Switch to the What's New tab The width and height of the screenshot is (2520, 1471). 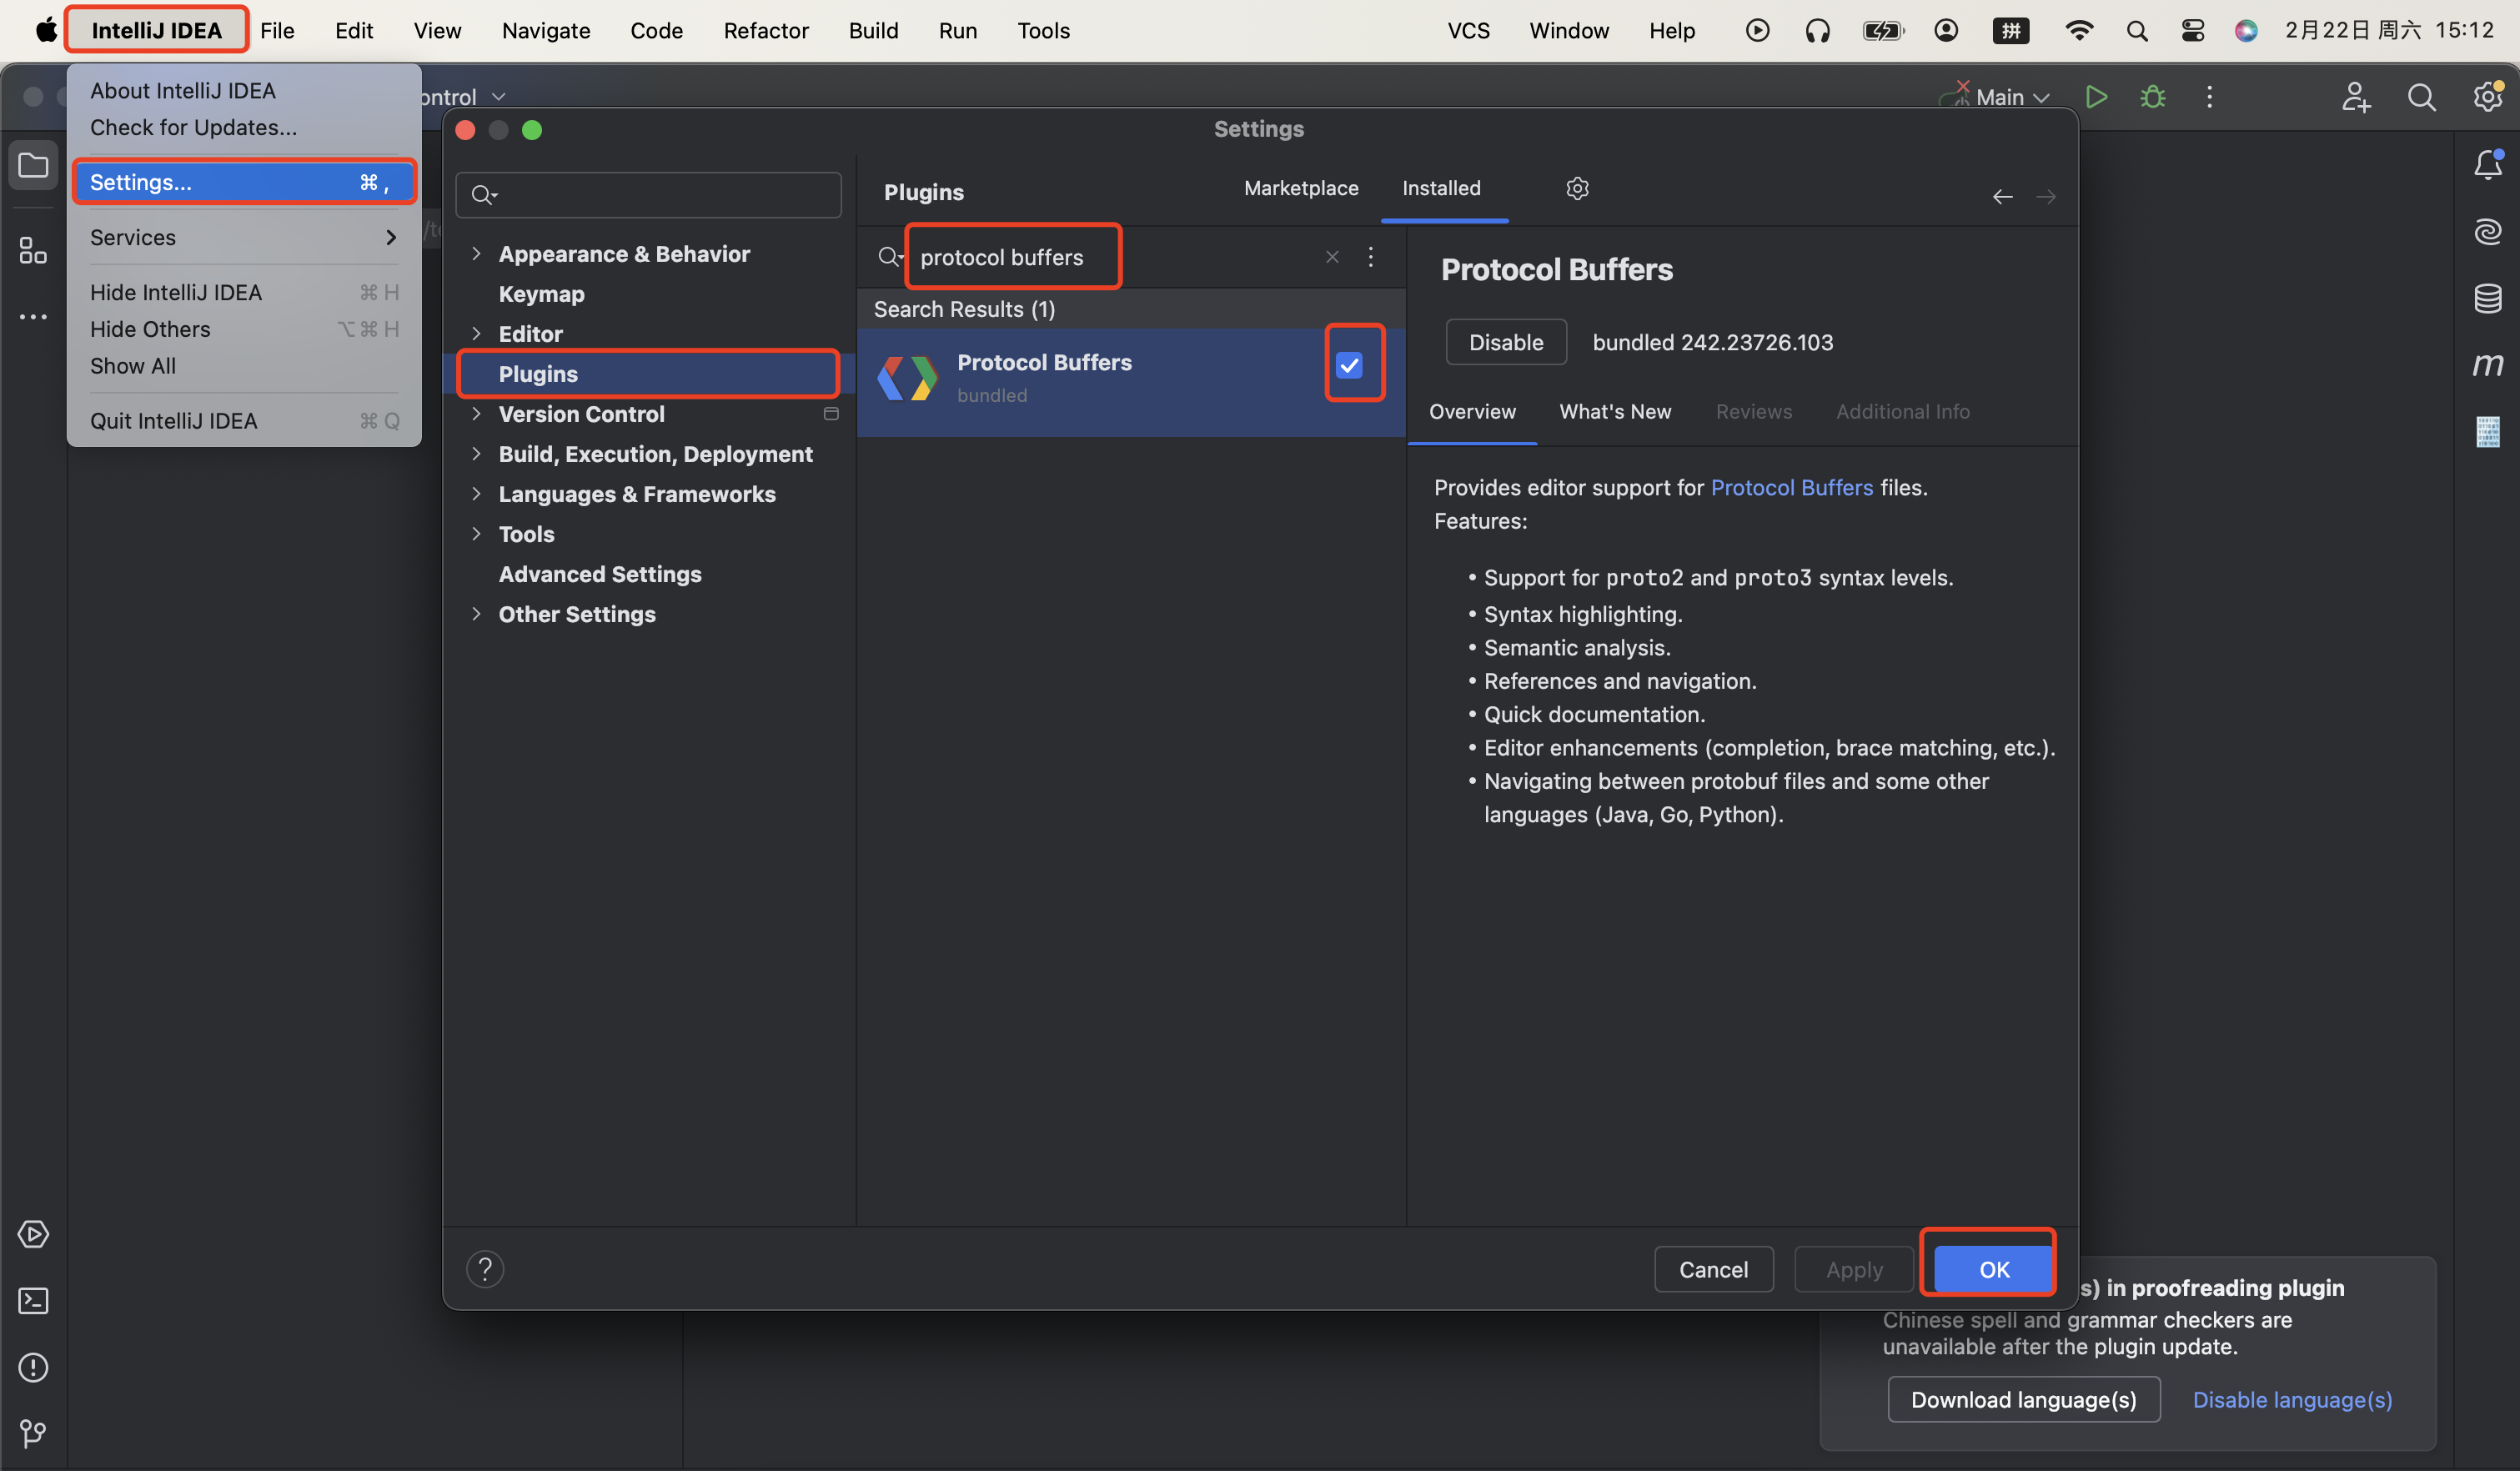(1614, 412)
